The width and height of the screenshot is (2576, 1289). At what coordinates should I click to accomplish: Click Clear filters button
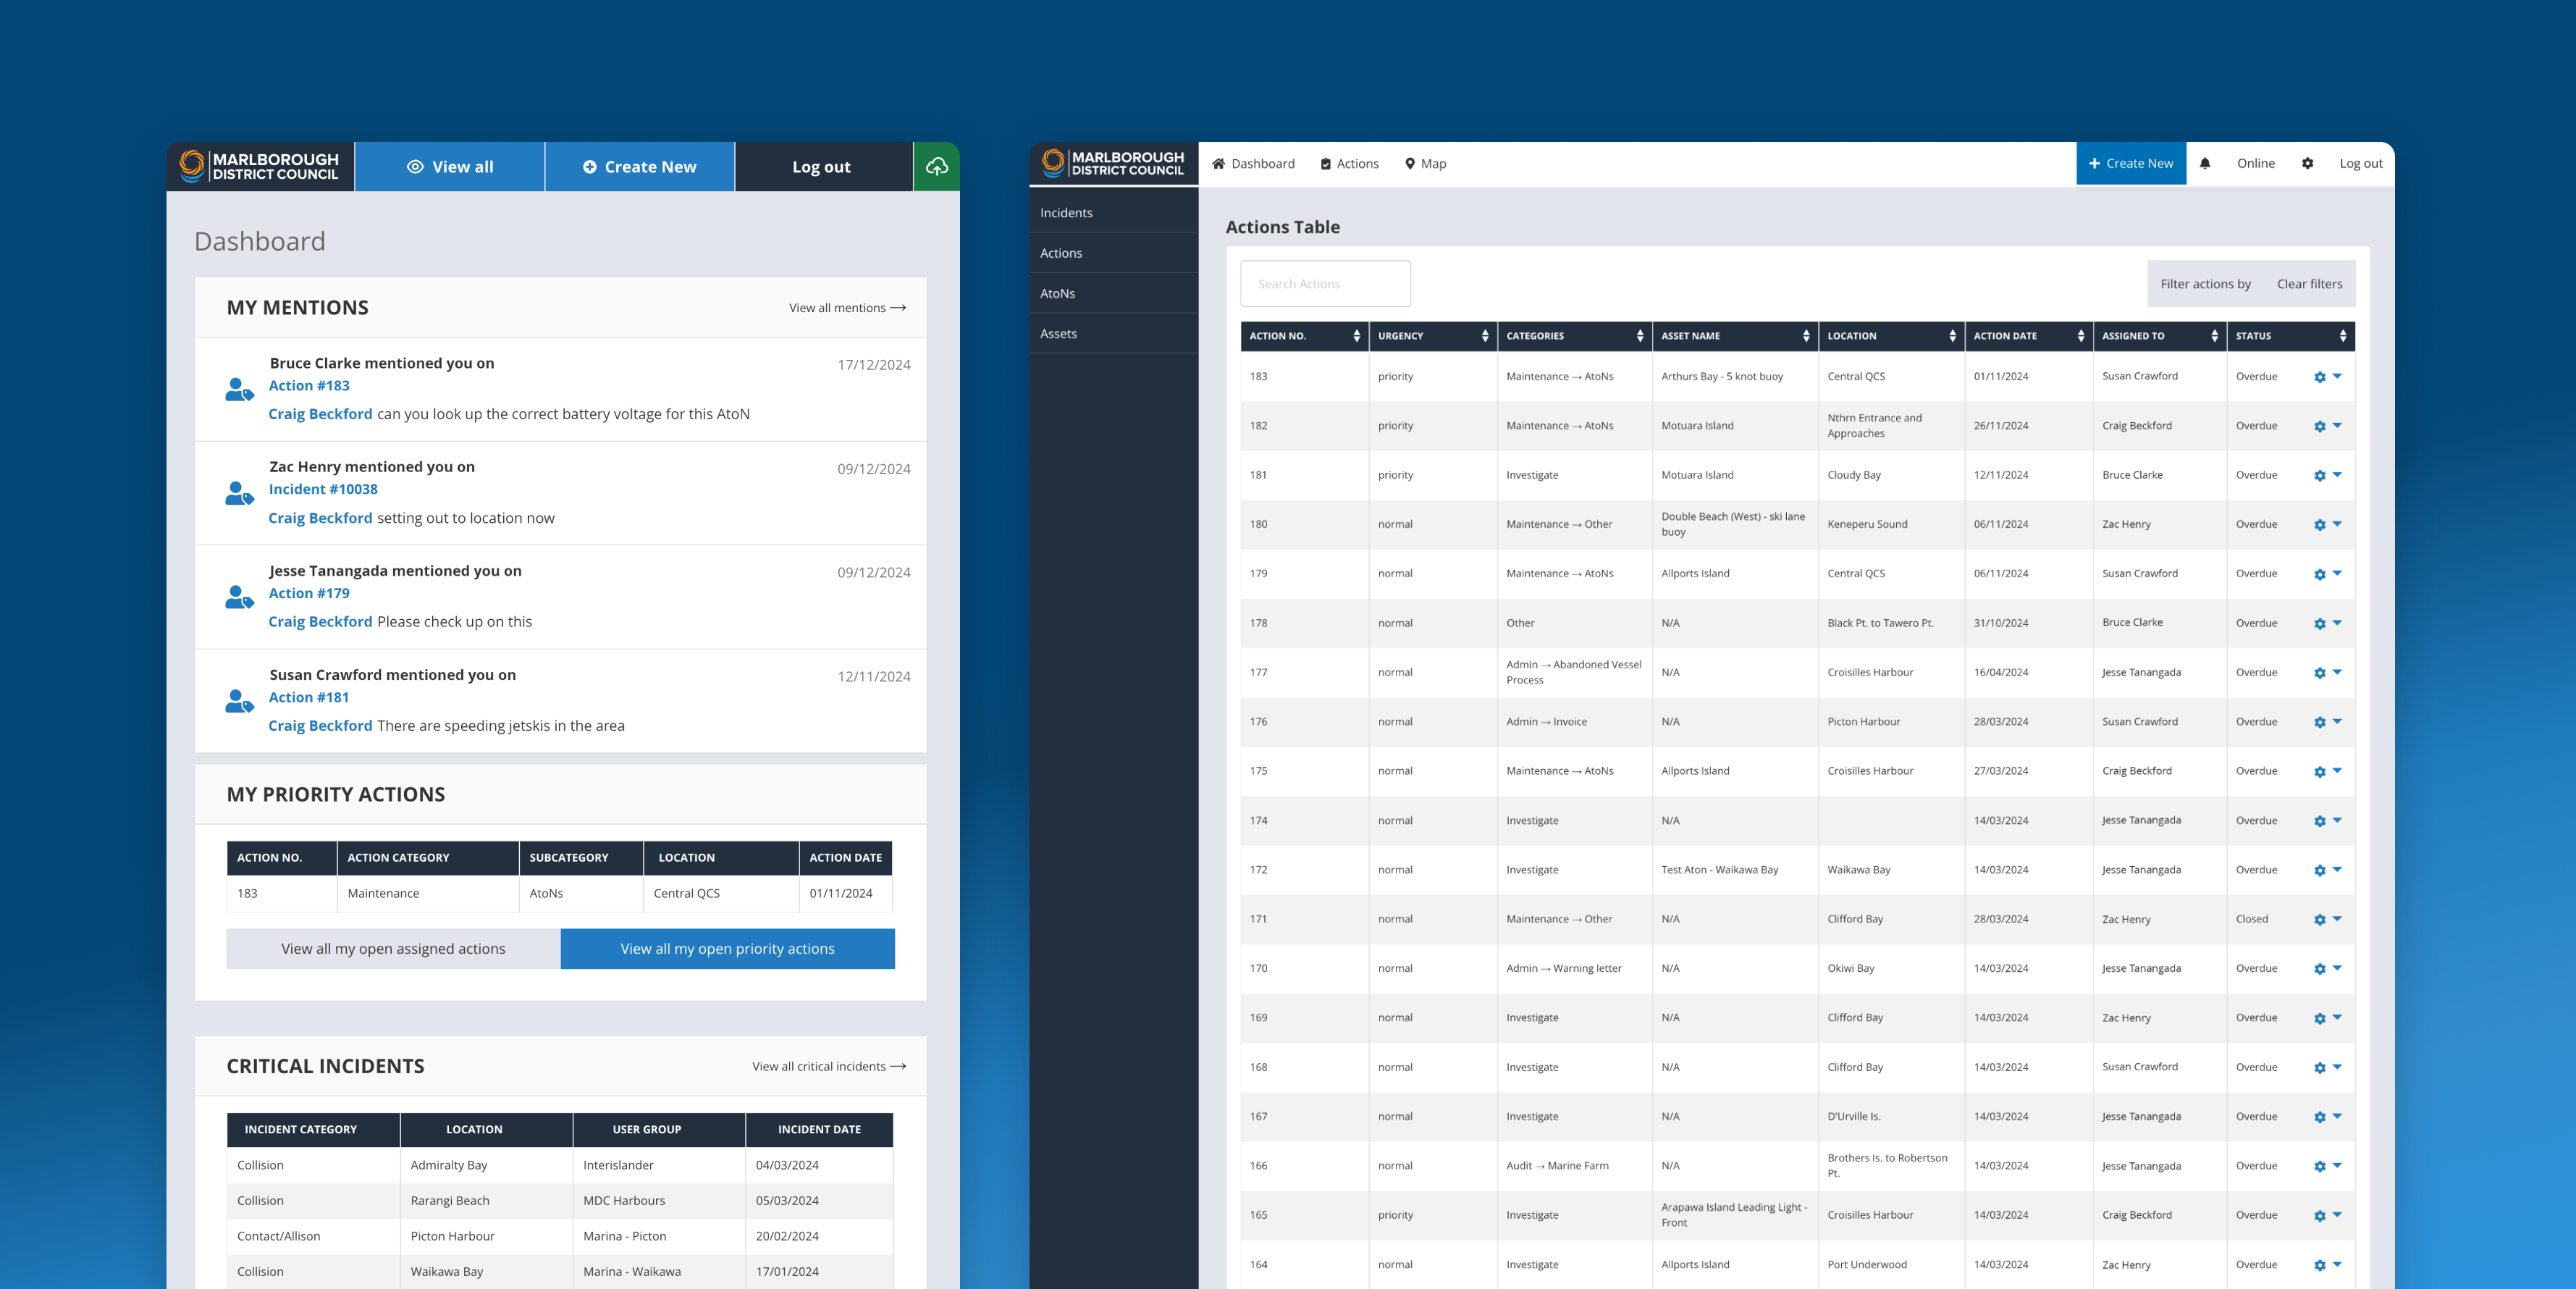(2309, 284)
